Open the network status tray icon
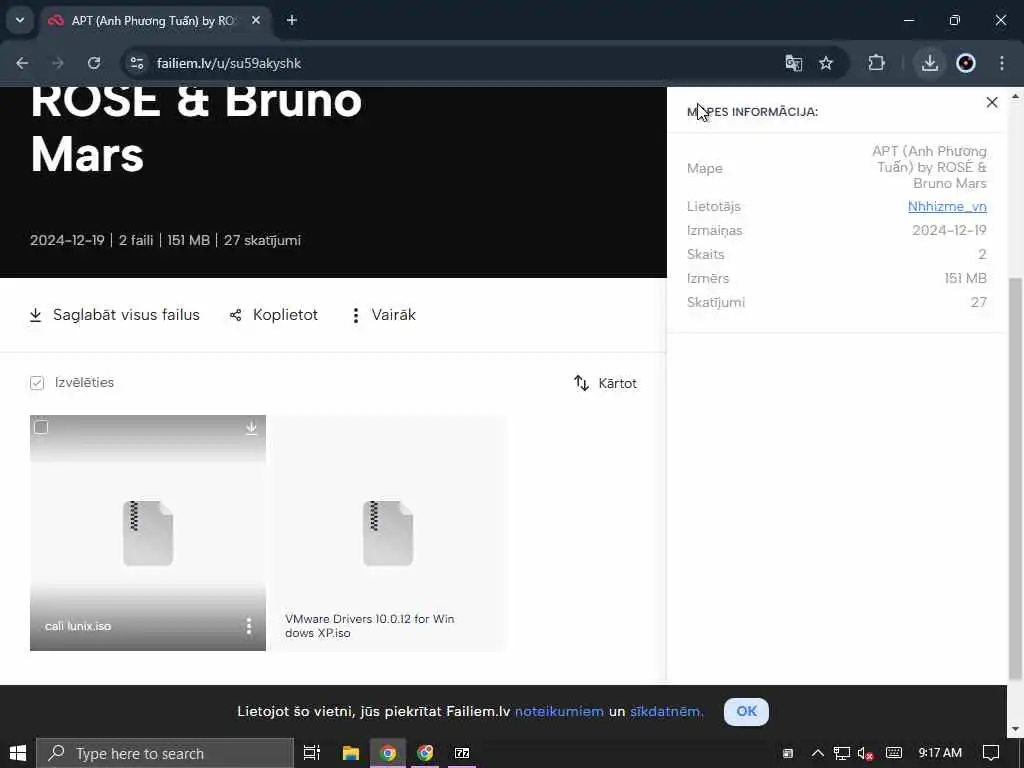The width and height of the screenshot is (1024, 768). tap(842, 753)
